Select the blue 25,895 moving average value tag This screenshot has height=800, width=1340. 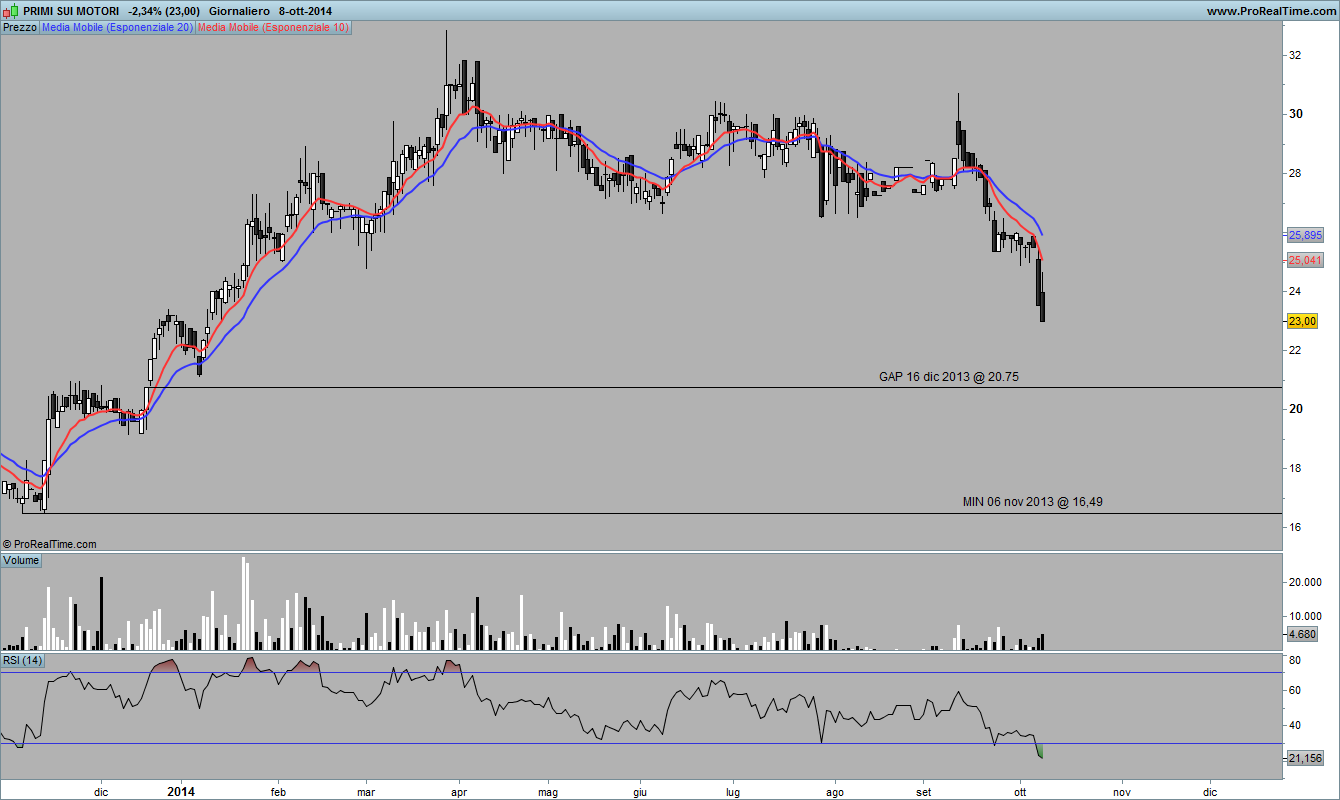tap(1304, 235)
